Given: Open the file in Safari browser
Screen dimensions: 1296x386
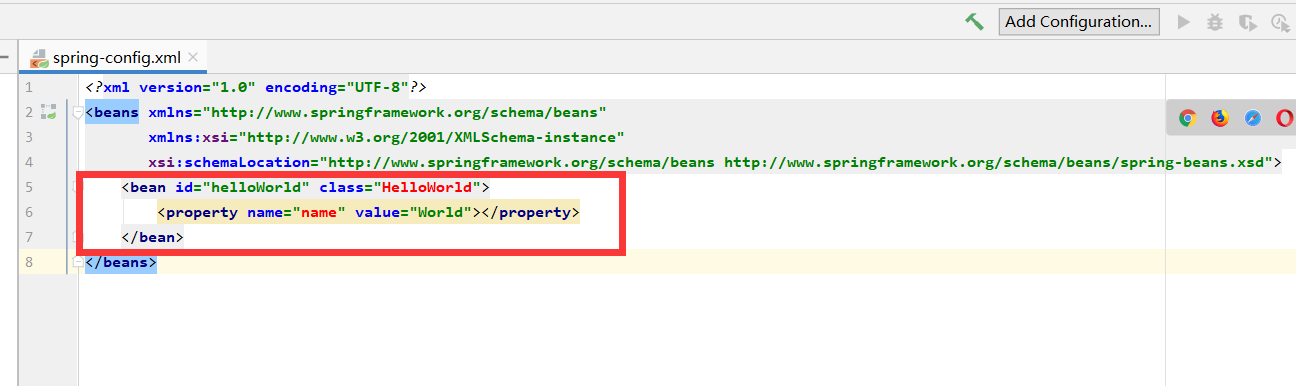Looking at the screenshot, I should [x=1253, y=118].
